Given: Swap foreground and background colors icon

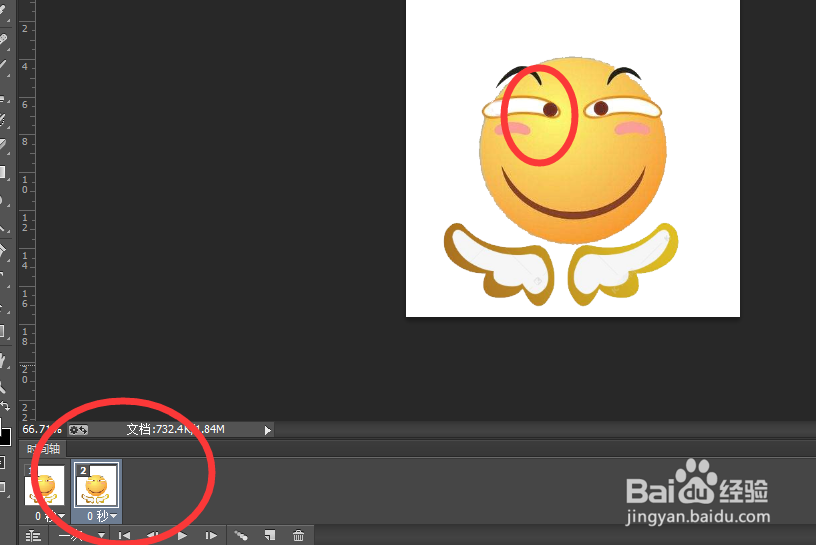Looking at the screenshot, I should 6,406.
